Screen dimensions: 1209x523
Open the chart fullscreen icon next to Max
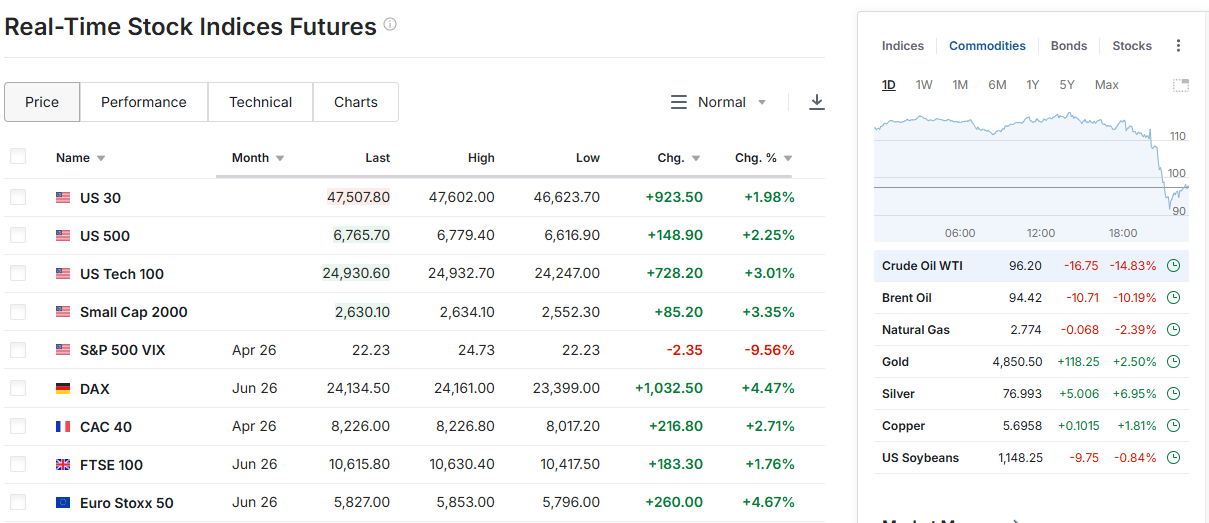click(x=1181, y=85)
